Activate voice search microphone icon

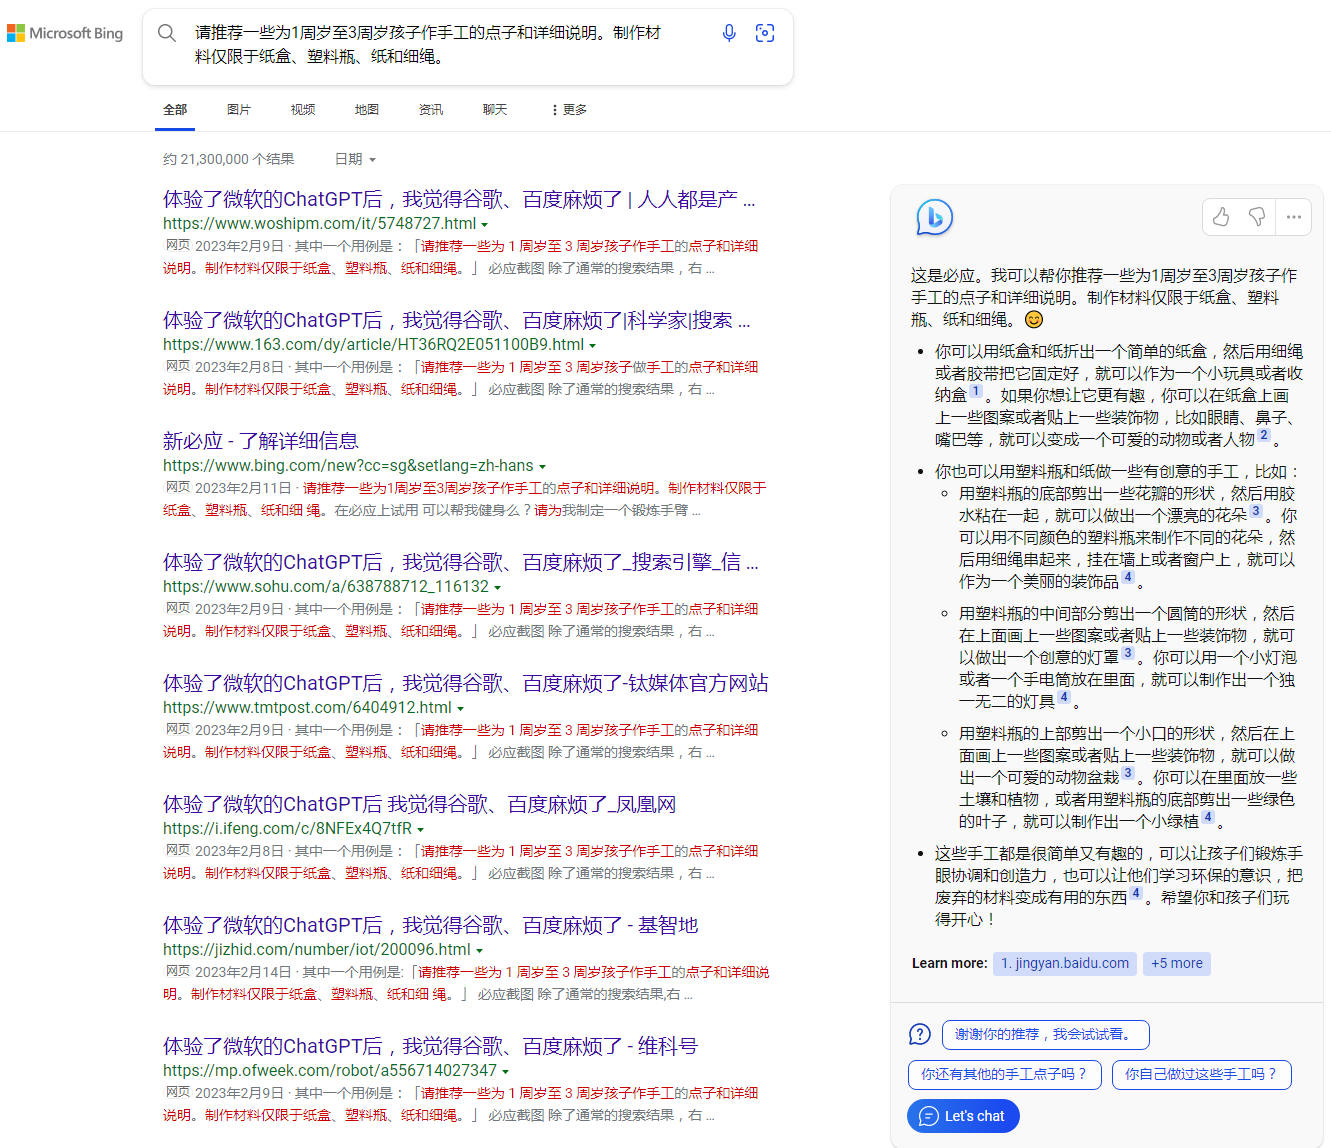[729, 33]
